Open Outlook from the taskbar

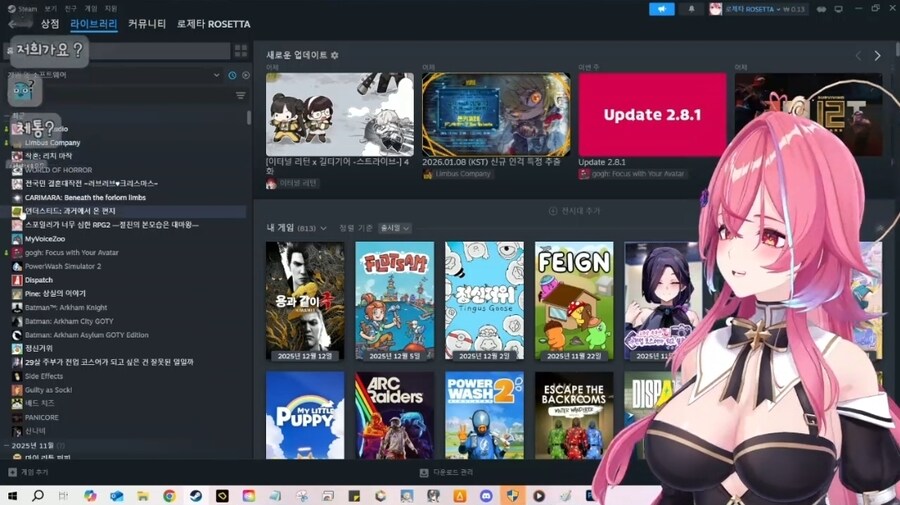point(117,495)
